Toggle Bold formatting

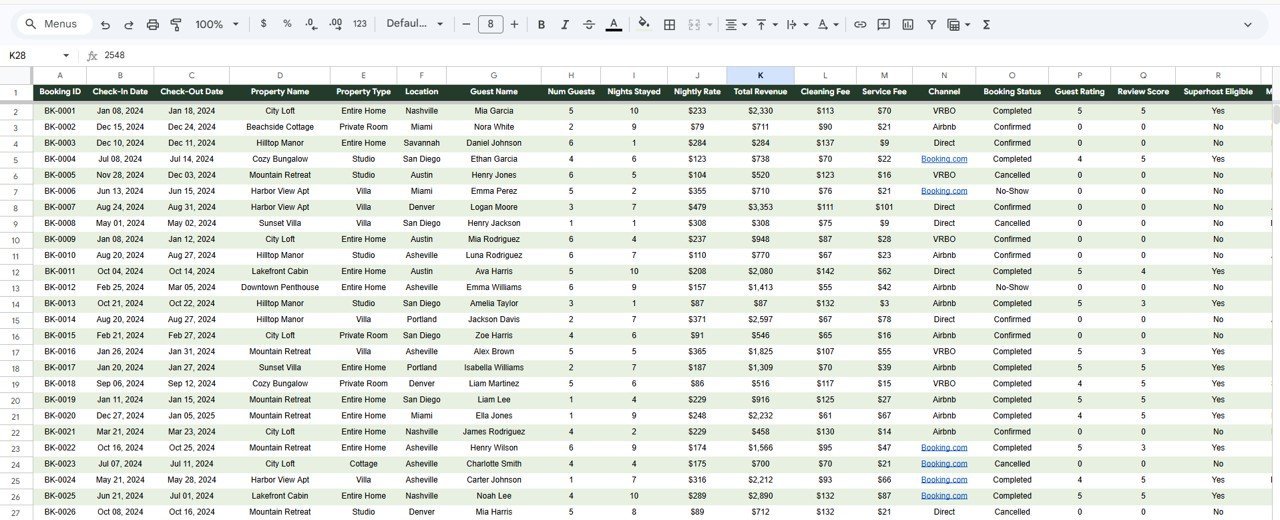pos(541,24)
